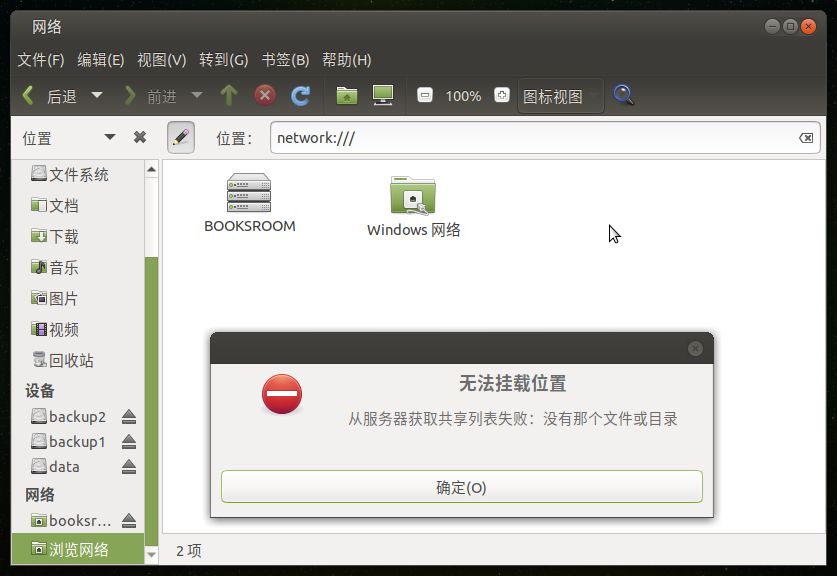Open the 视图(V) menu

tap(161, 60)
